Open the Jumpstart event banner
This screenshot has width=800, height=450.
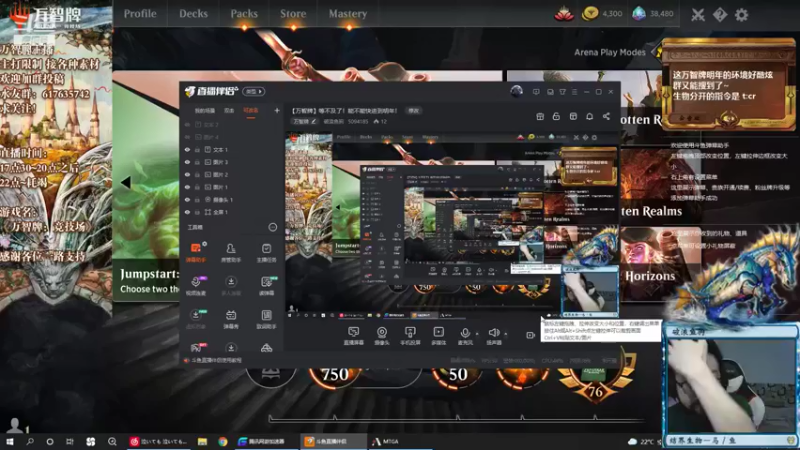point(146,186)
